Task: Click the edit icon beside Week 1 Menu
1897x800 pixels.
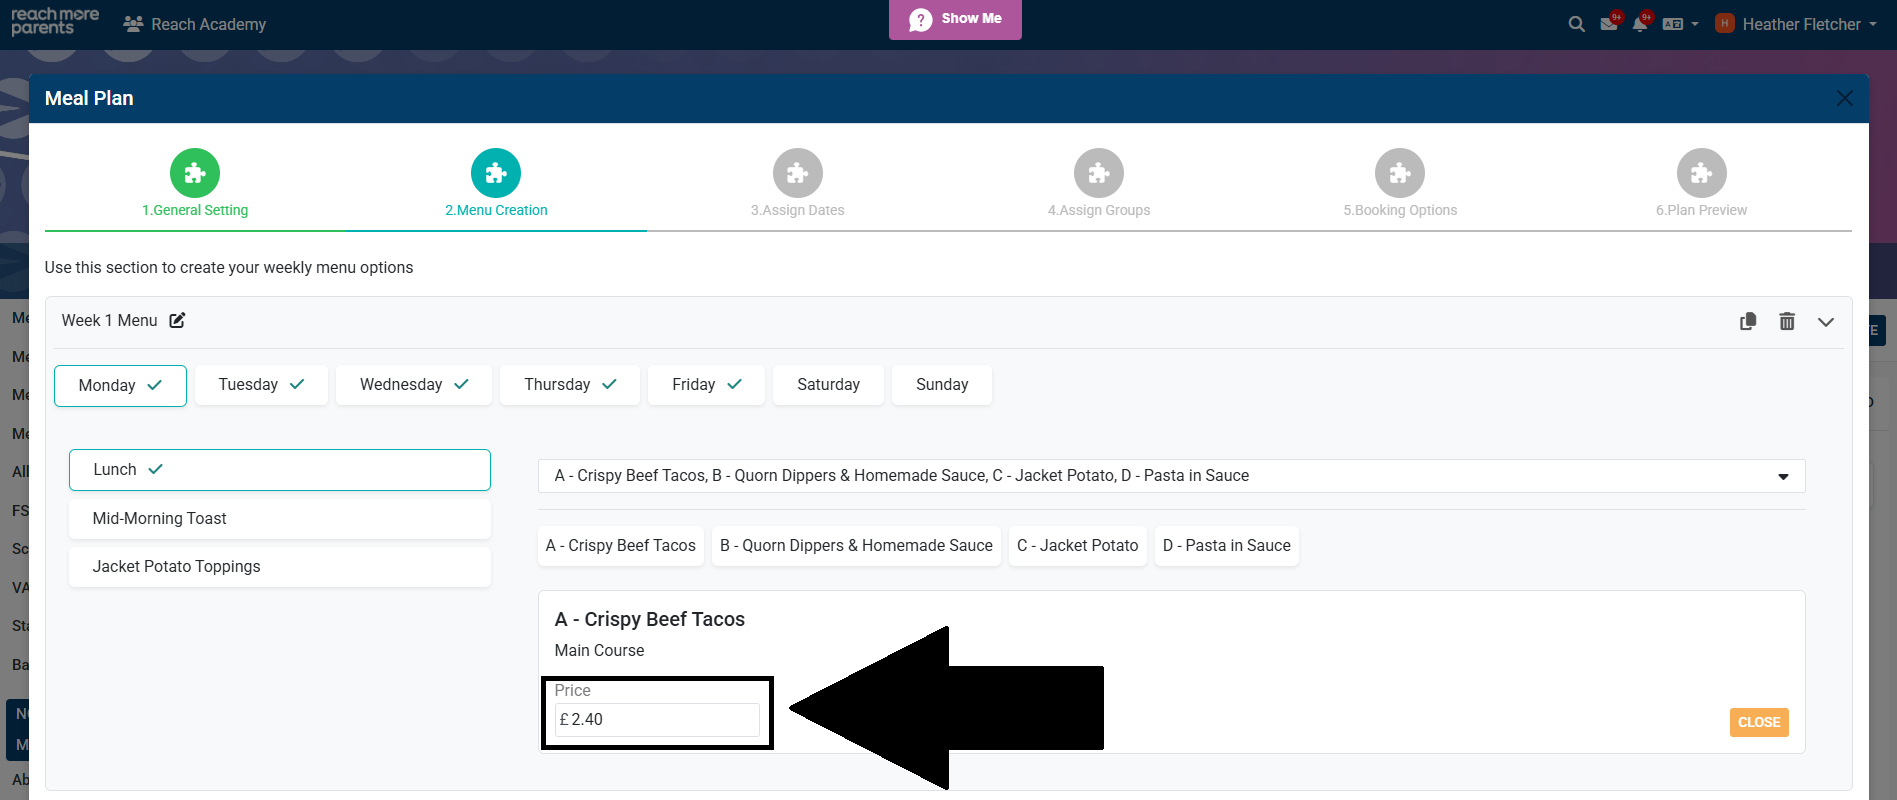Action: click(x=177, y=320)
